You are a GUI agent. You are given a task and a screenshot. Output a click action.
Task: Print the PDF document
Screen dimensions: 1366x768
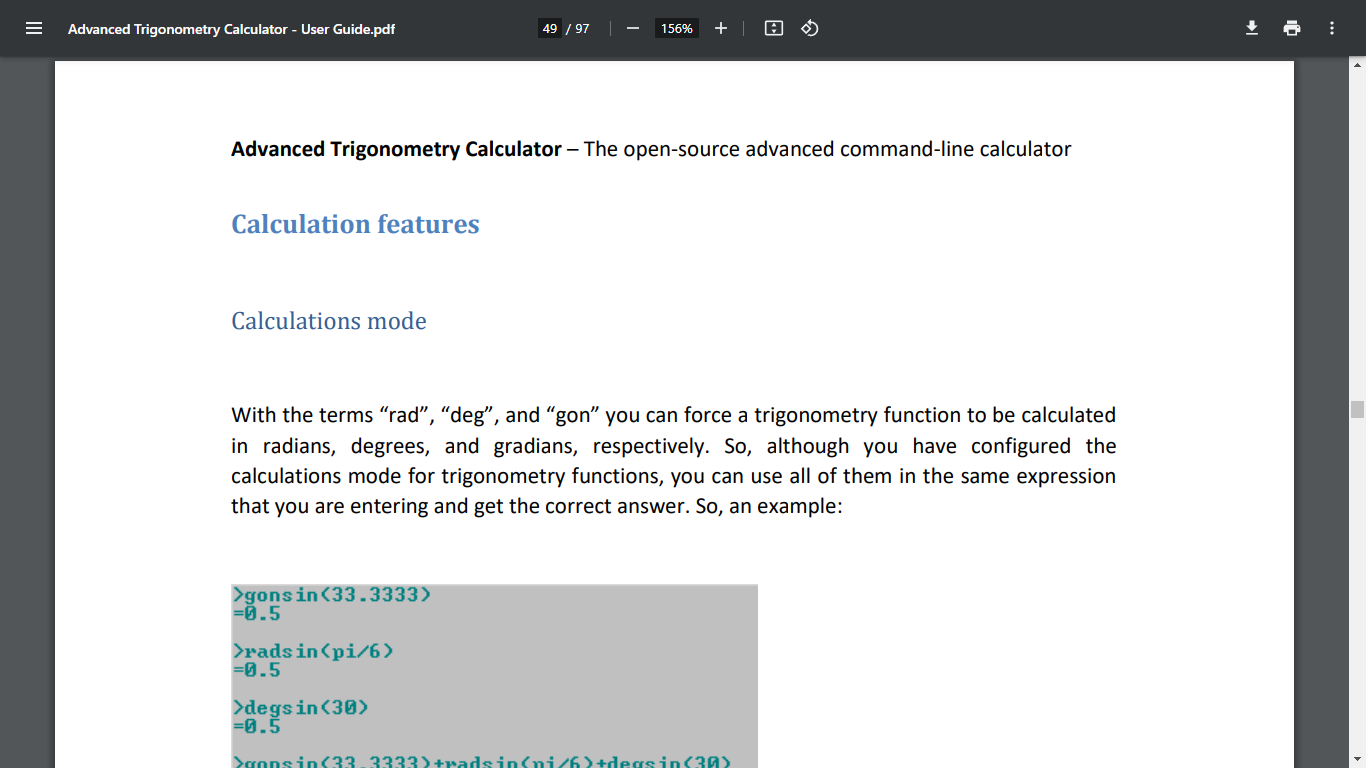(1292, 28)
